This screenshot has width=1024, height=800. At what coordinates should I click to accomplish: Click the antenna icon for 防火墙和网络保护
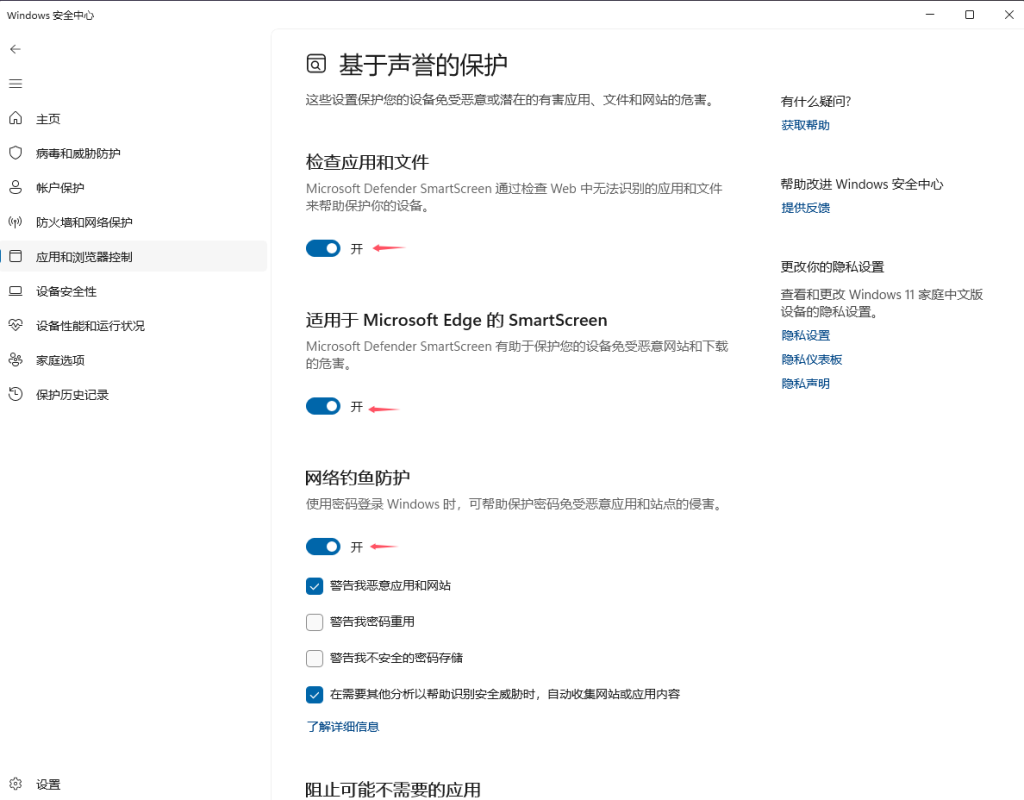[x=16, y=222]
